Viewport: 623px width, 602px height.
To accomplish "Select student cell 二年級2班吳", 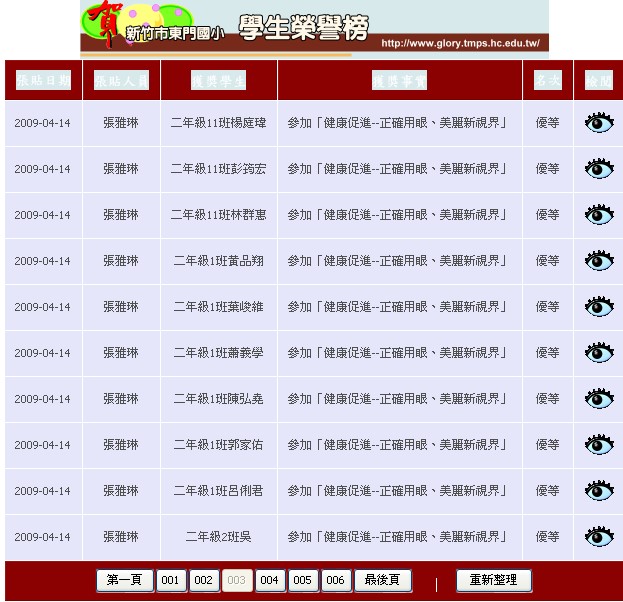I will [218, 537].
